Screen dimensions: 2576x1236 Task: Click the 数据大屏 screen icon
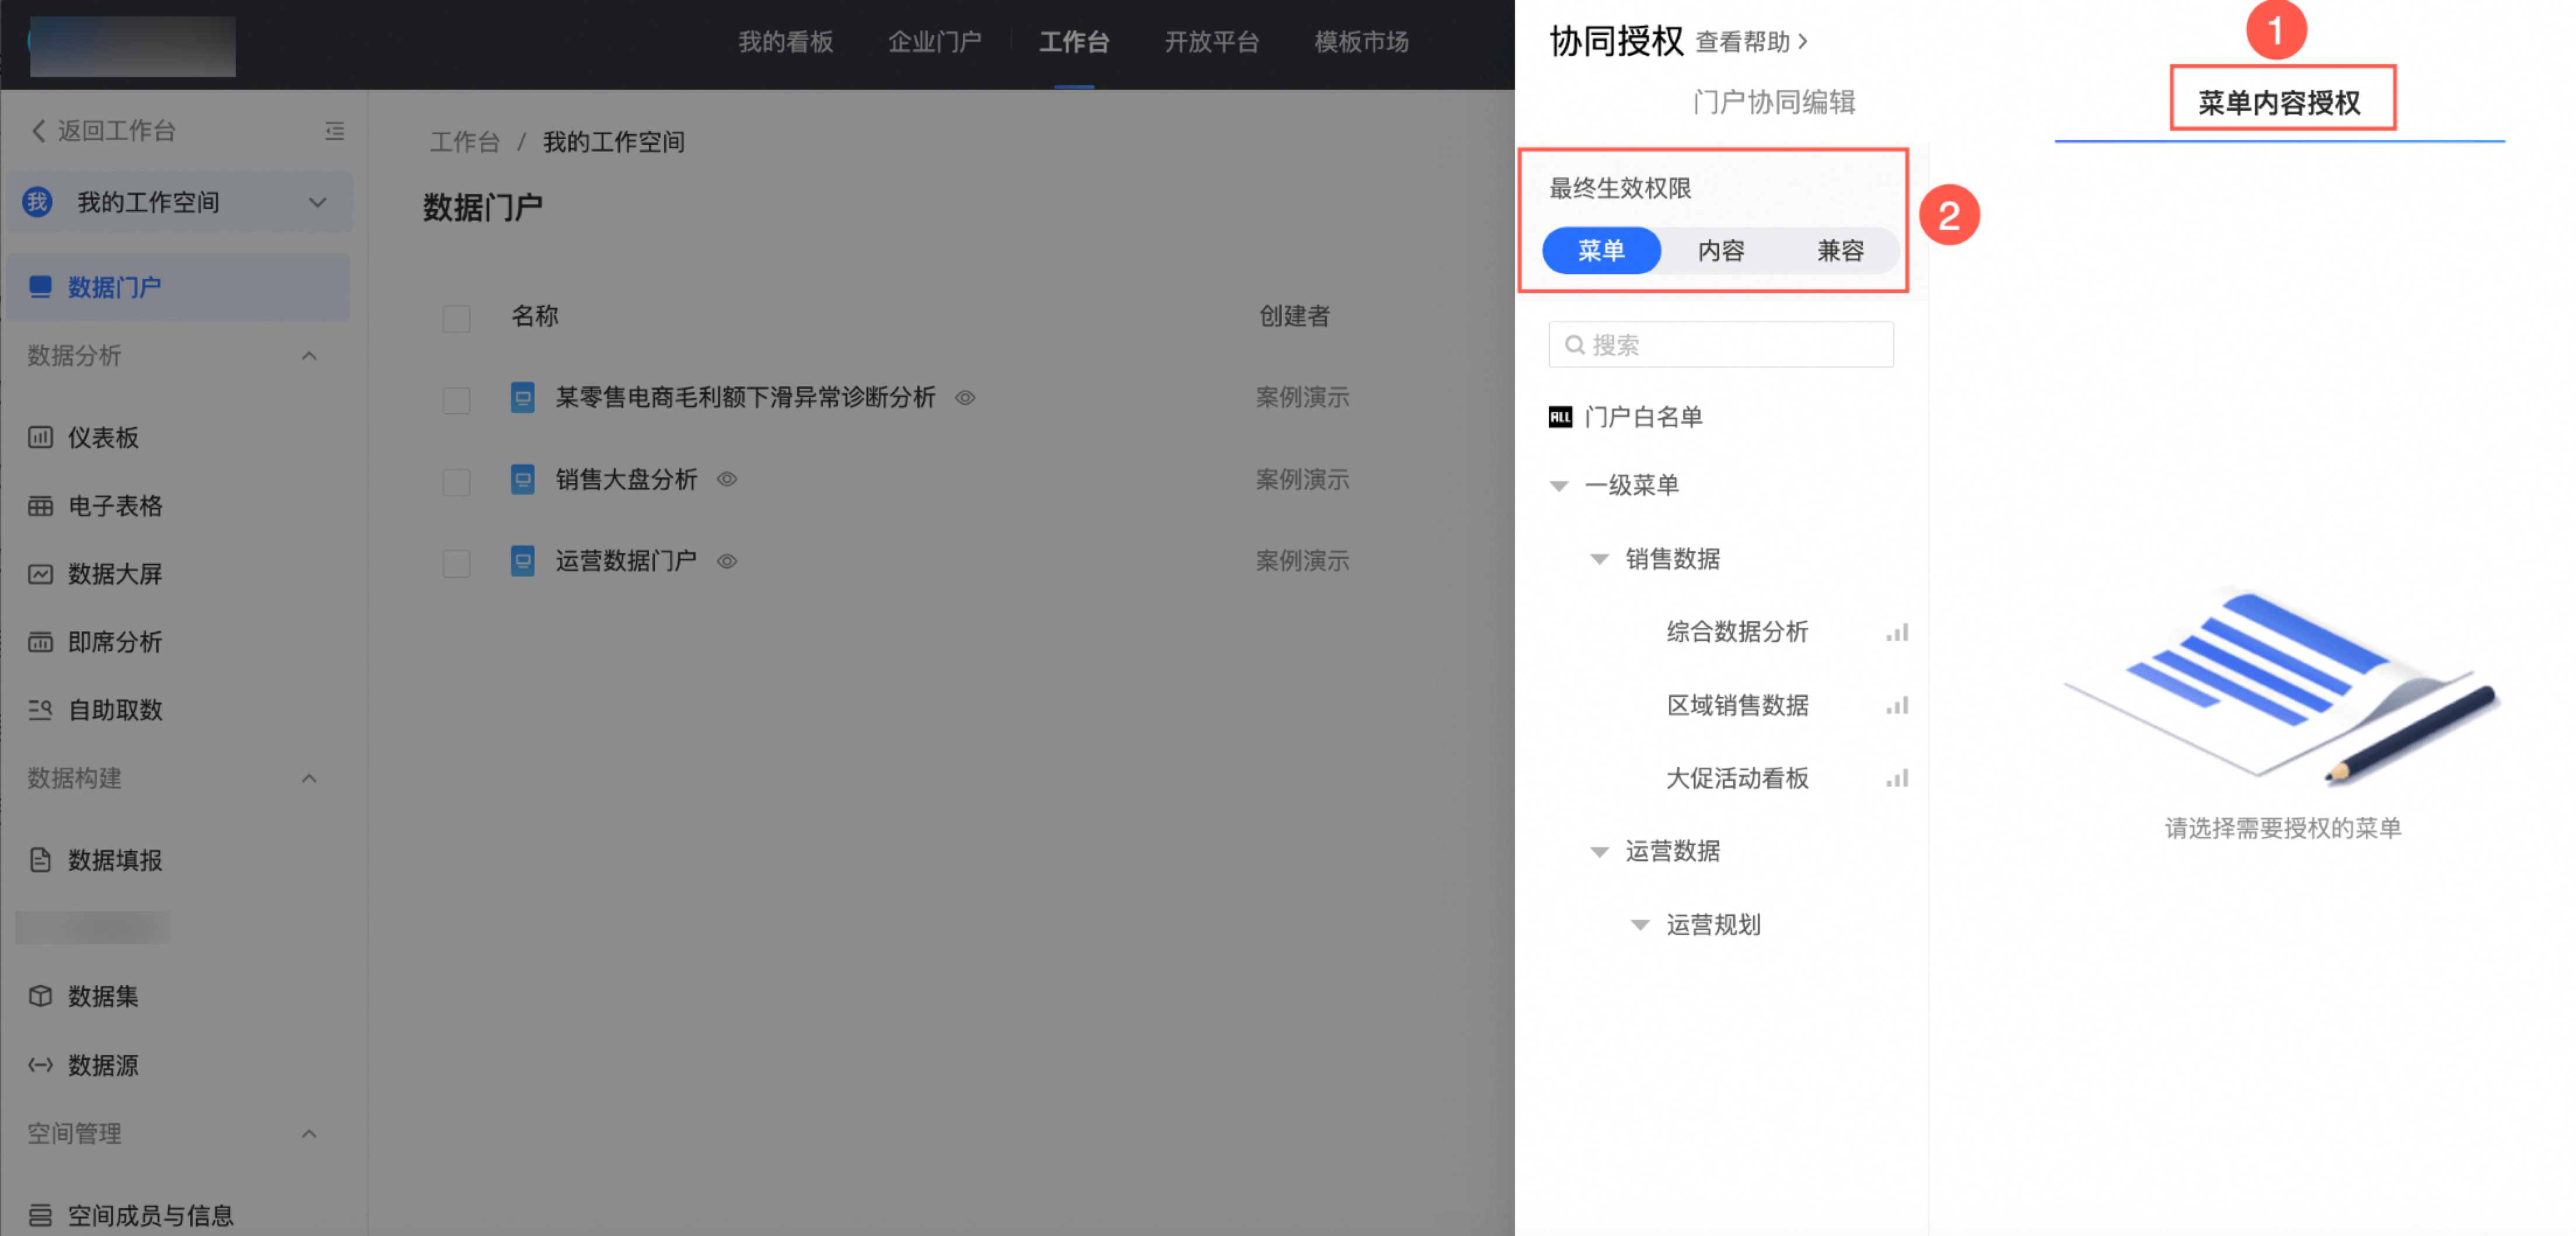pyautogui.click(x=40, y=574)
